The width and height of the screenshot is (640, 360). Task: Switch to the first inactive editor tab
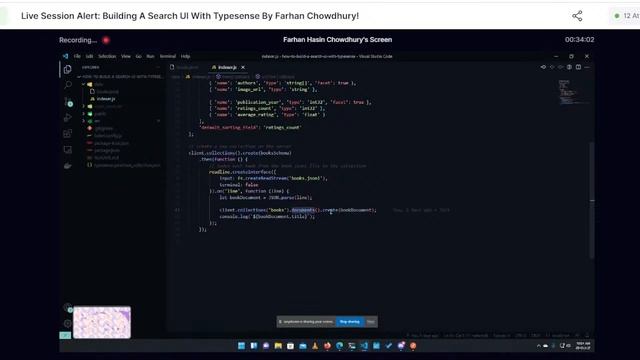point(186,67)
